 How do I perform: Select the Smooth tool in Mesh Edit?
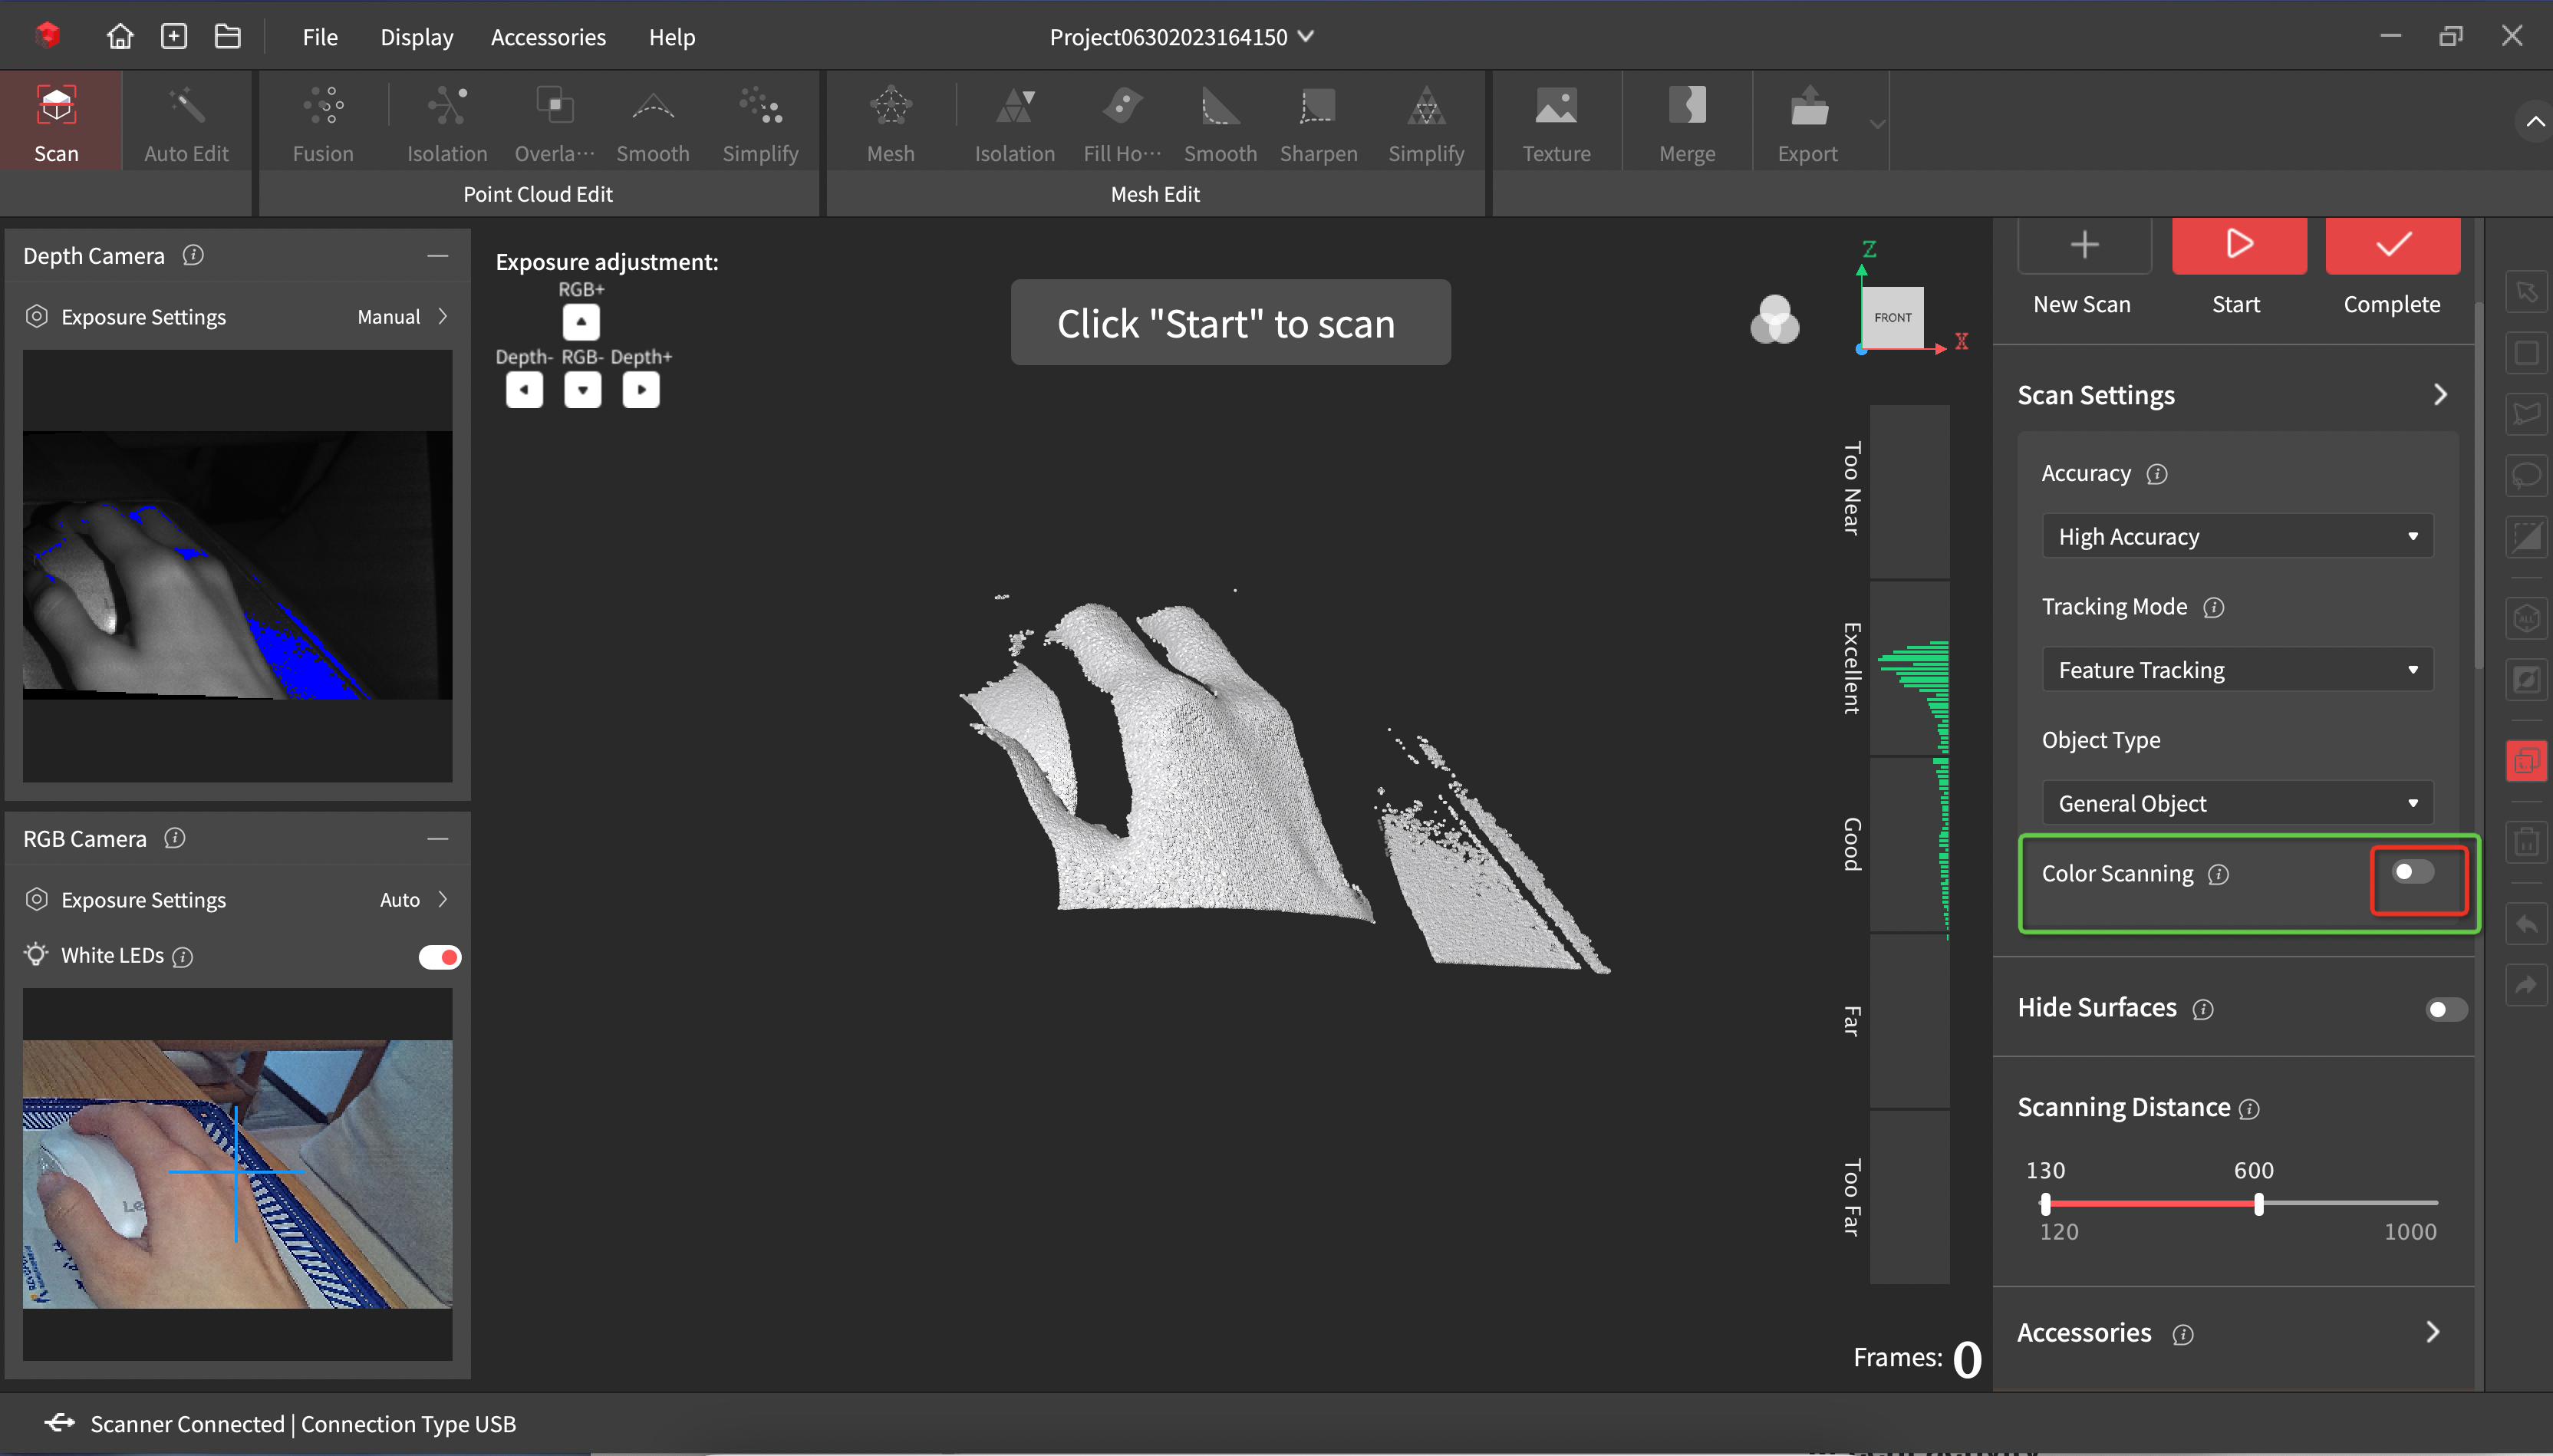tap(1218, 120)
